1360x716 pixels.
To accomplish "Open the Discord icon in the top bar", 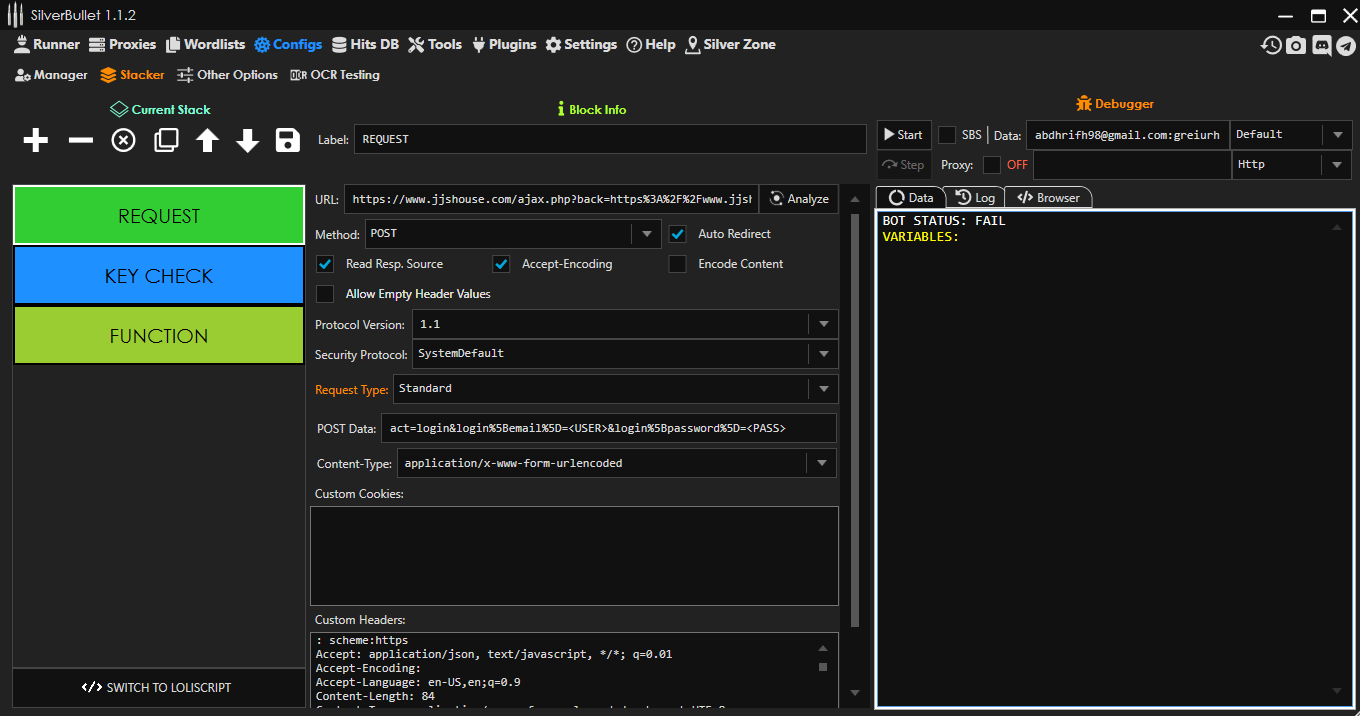I will (1321, 45).
